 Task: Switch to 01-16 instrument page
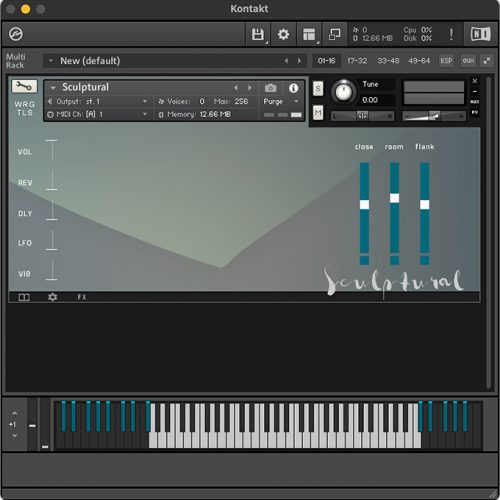click(x=326, y=61)
